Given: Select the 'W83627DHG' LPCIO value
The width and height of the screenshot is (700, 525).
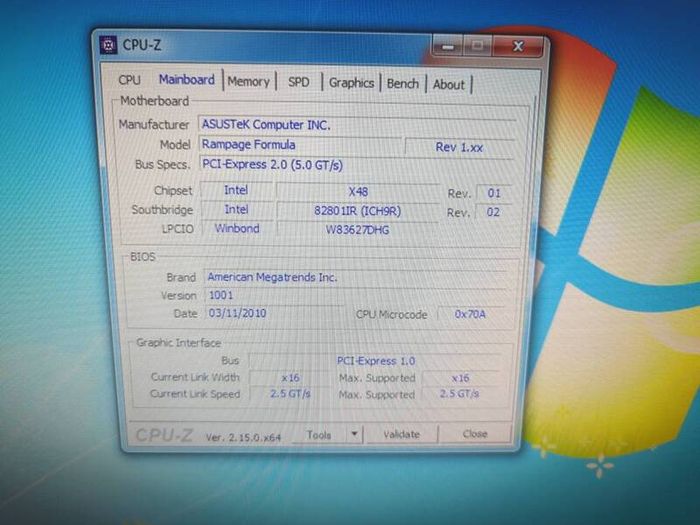Looking at the screenshot, I should tap(357, 230).
